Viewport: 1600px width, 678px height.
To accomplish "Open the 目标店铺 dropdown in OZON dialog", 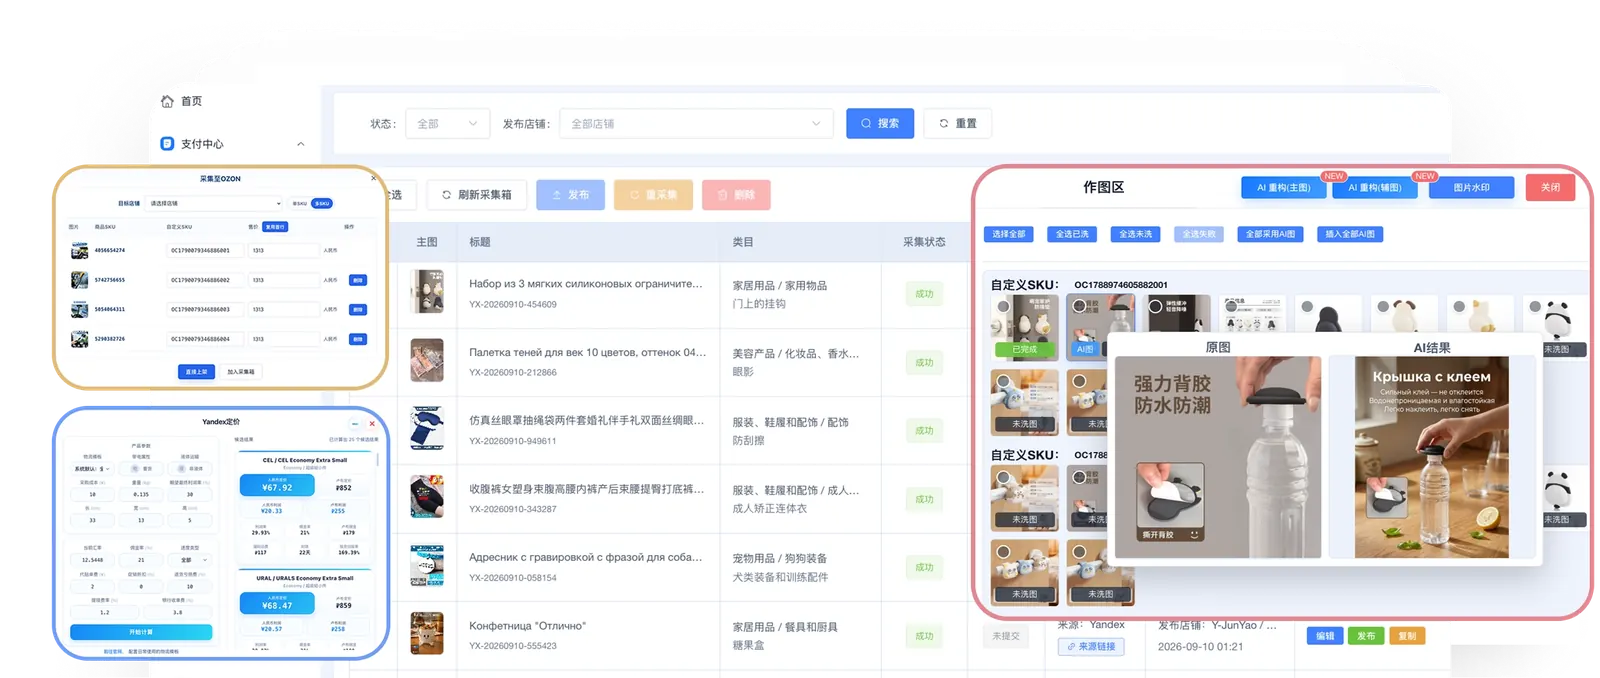I will 215,203.
